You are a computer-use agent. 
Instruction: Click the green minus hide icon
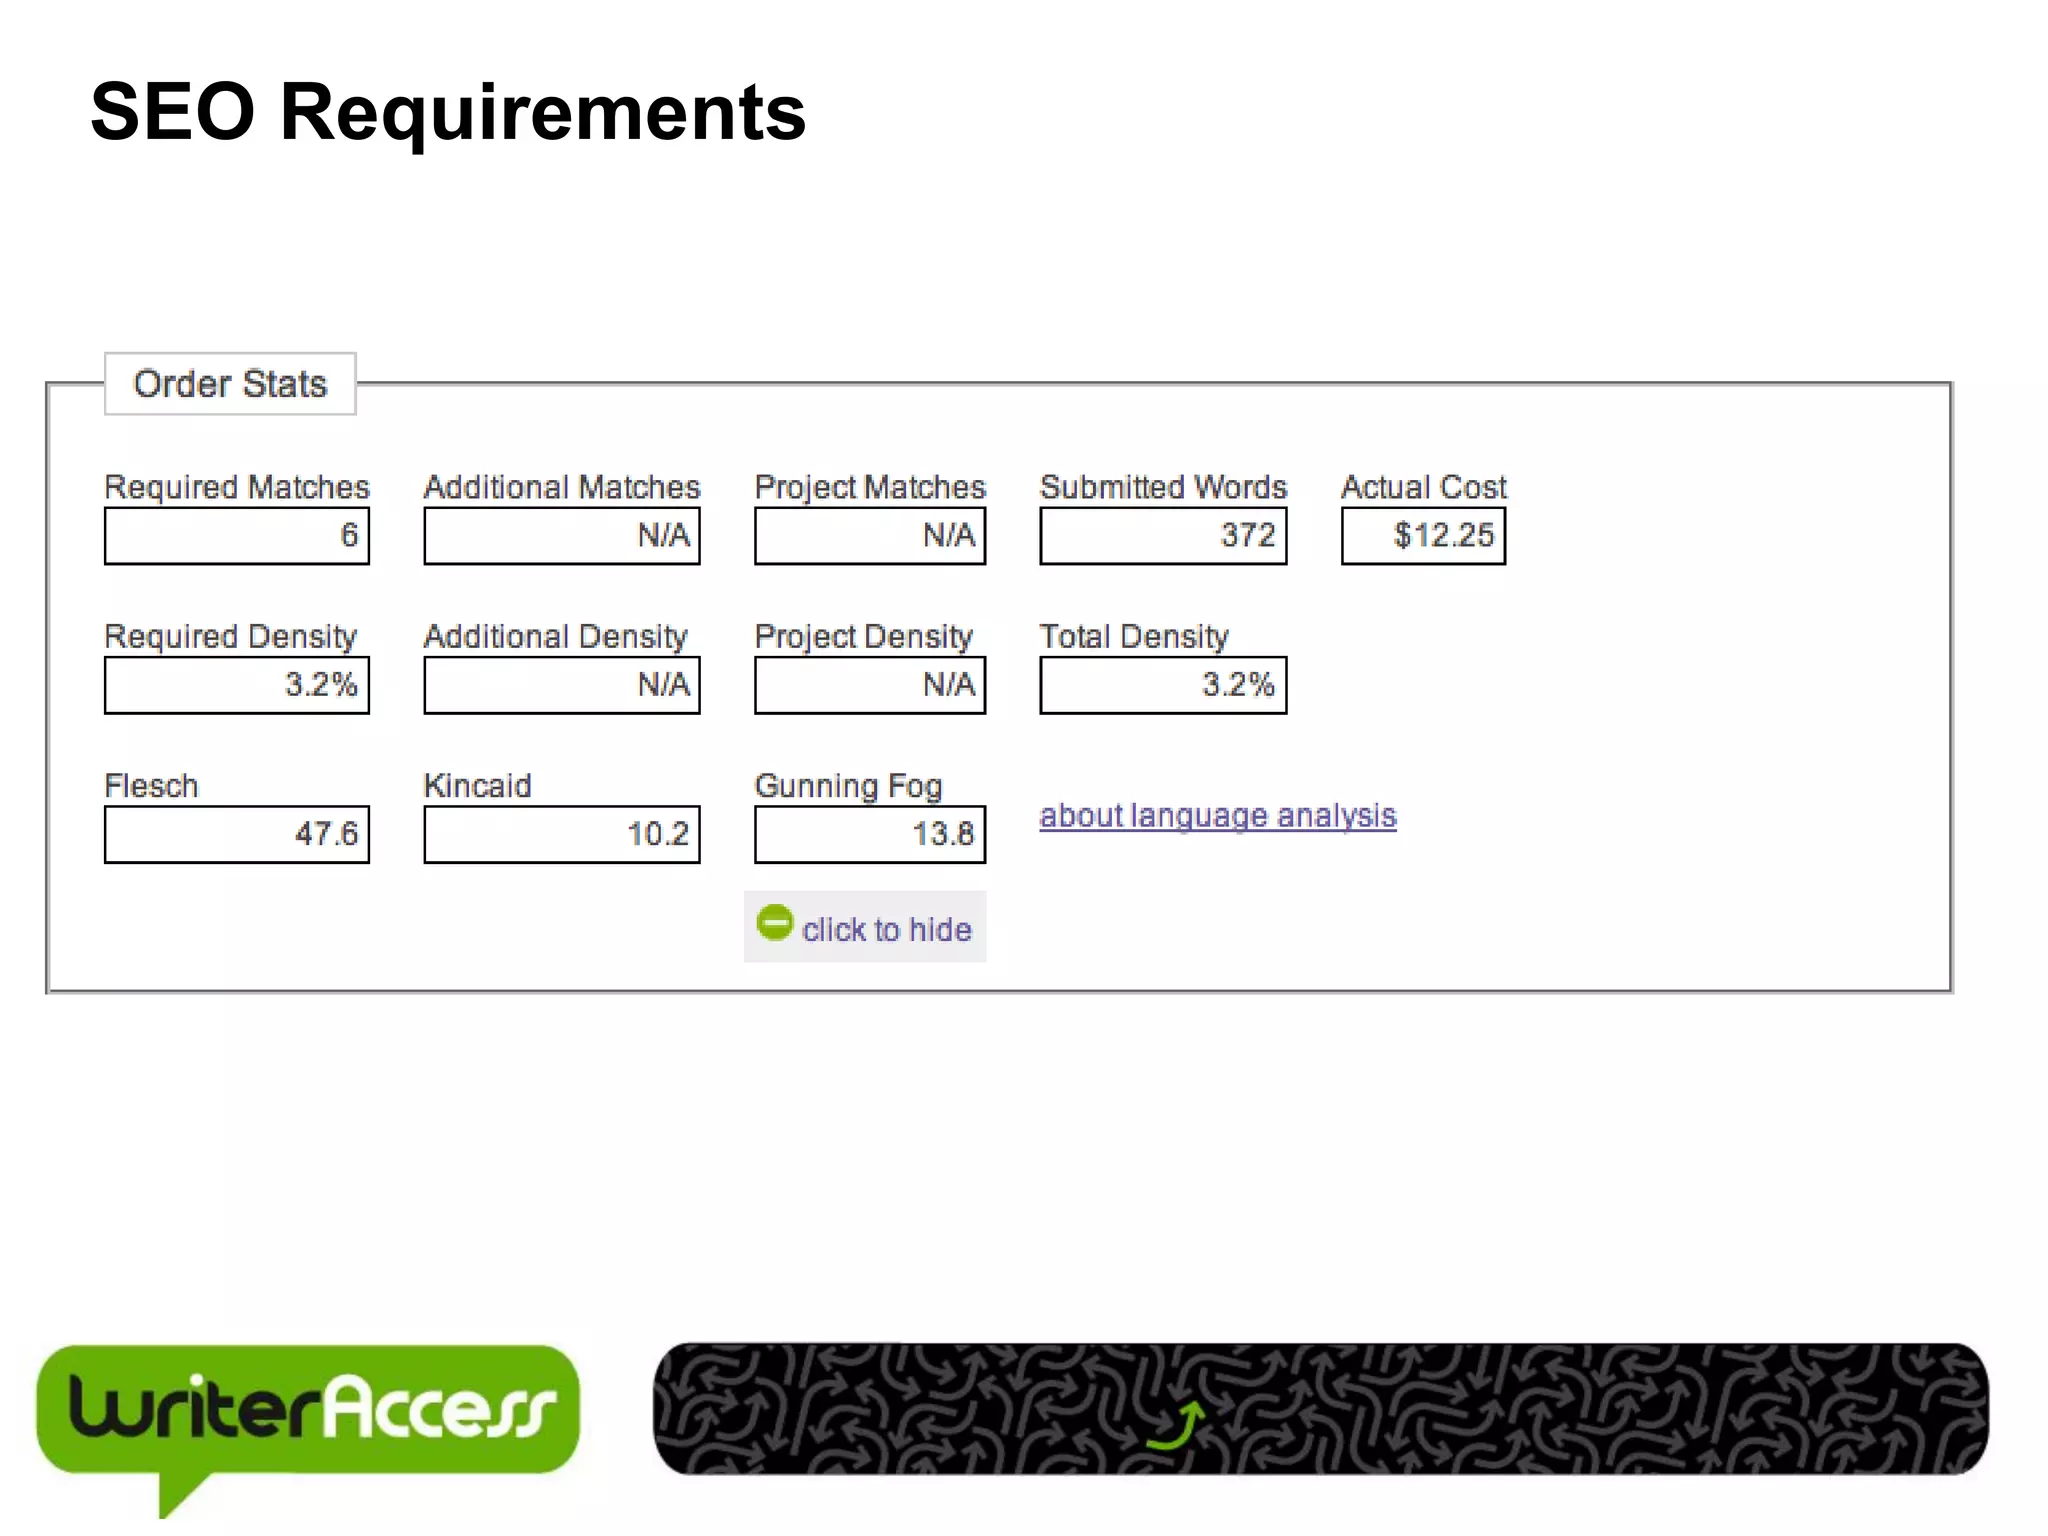click(774, 922)
